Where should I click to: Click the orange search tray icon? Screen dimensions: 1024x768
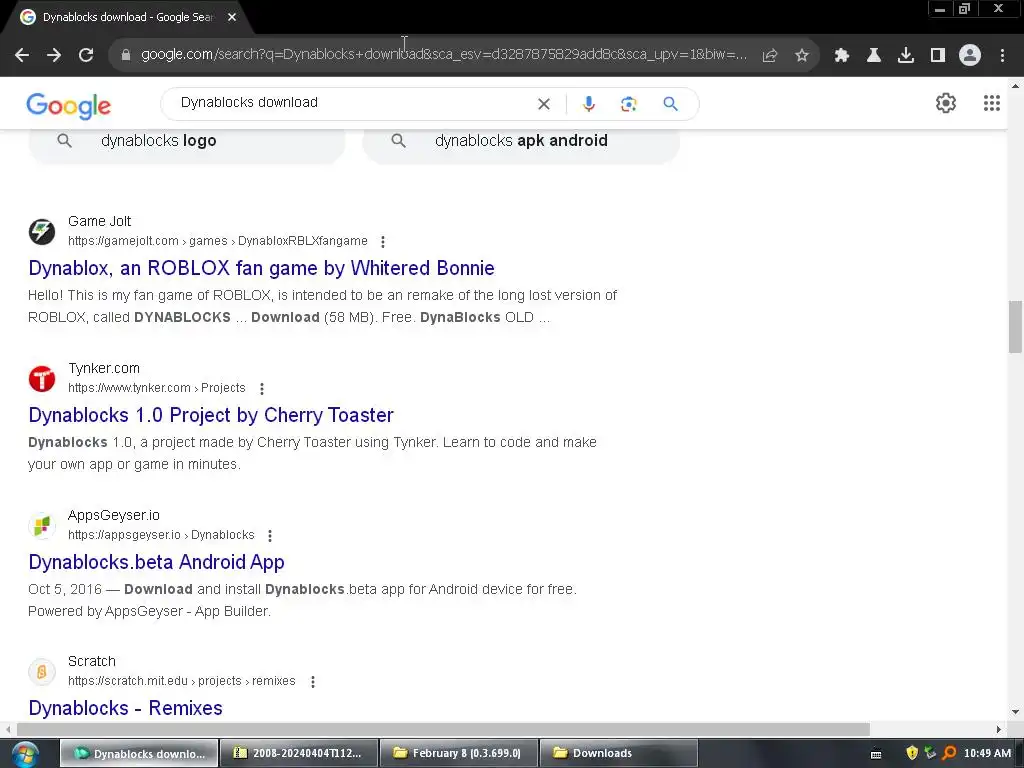click(x=949, y=754)
